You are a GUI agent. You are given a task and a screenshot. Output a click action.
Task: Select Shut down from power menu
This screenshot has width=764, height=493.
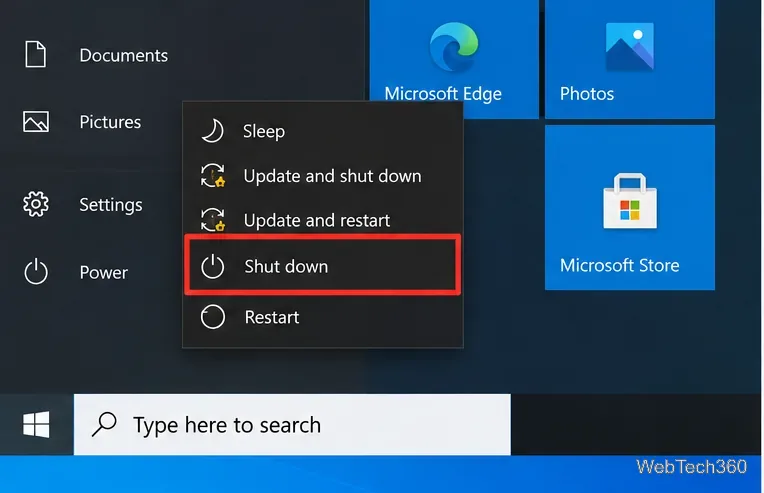click(x=286, y=266)
